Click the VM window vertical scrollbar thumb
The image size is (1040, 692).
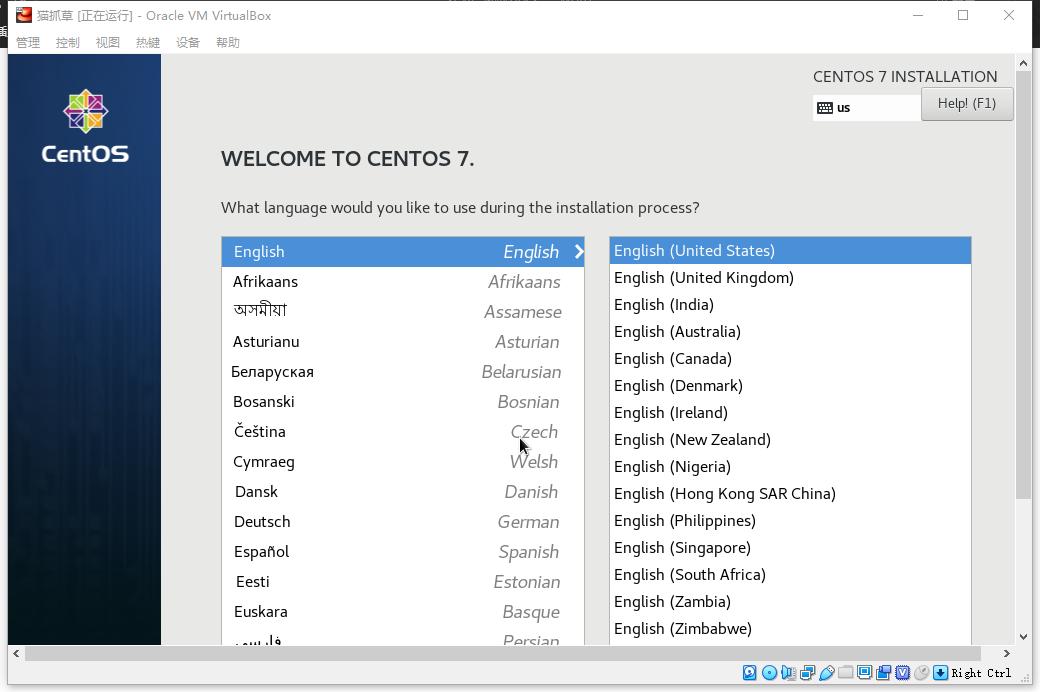1023,285
